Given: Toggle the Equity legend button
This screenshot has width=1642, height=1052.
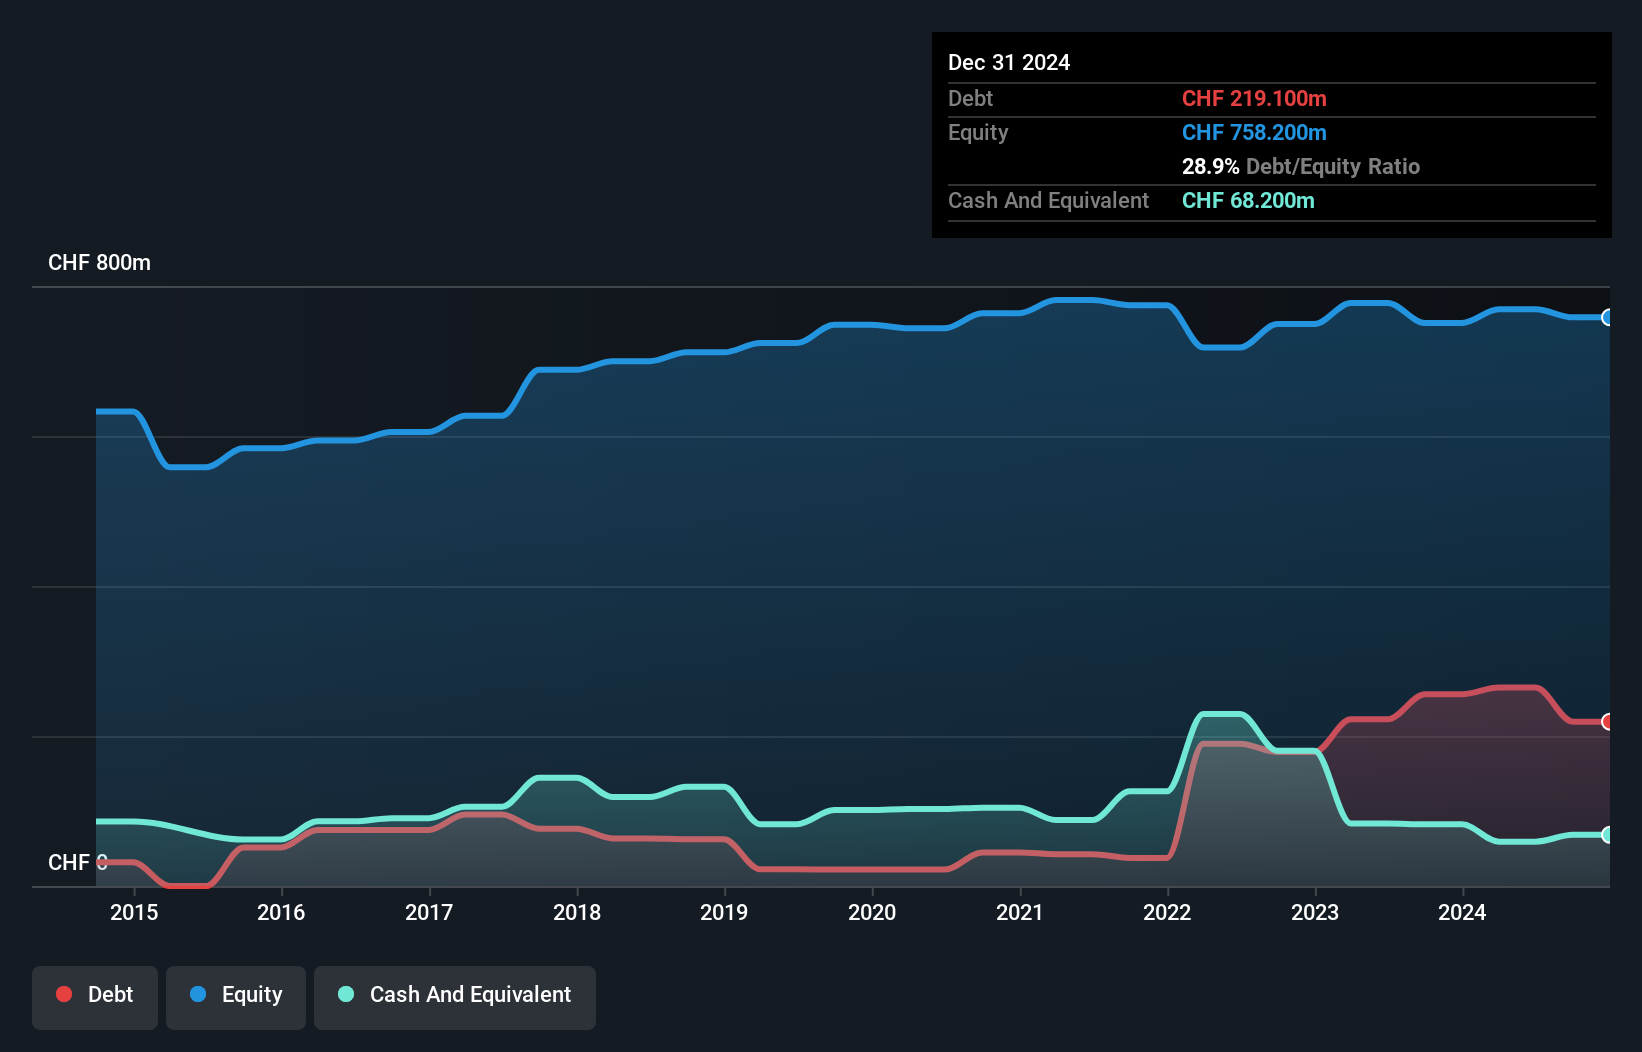Looking at the screenshot, I should [x=236, y=997].
